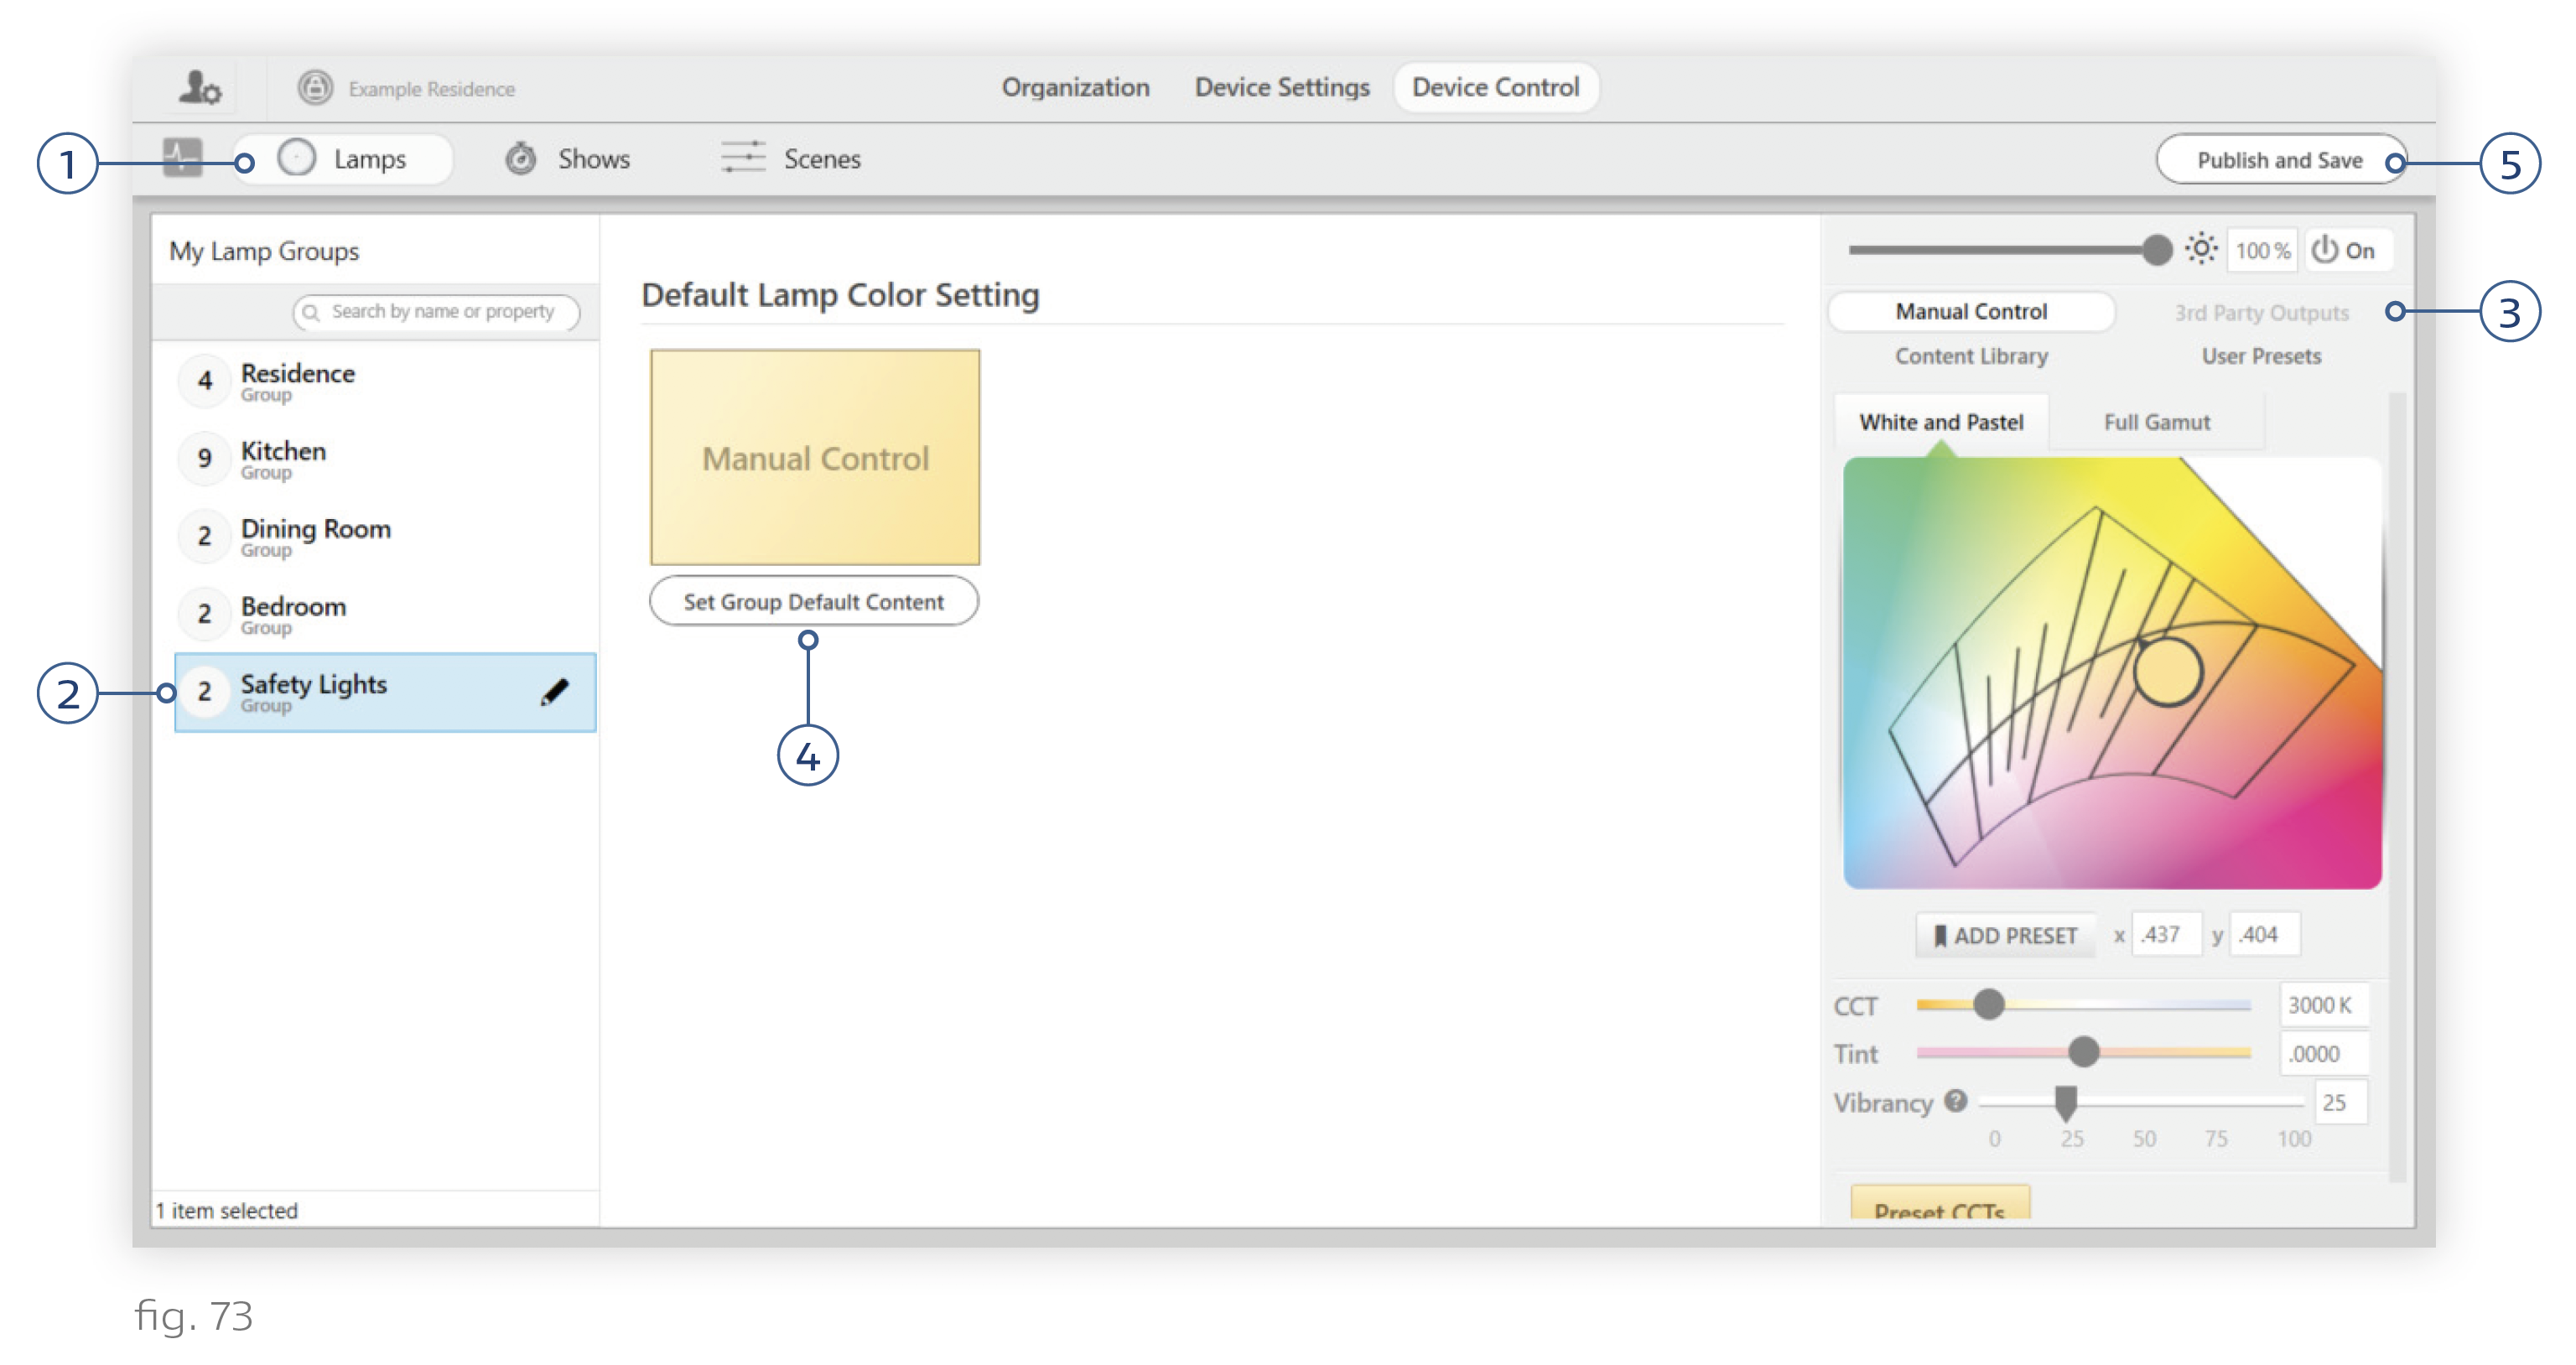
Task: Open the user settings icon
Action: pyautogui.click(x=200, y=88)
